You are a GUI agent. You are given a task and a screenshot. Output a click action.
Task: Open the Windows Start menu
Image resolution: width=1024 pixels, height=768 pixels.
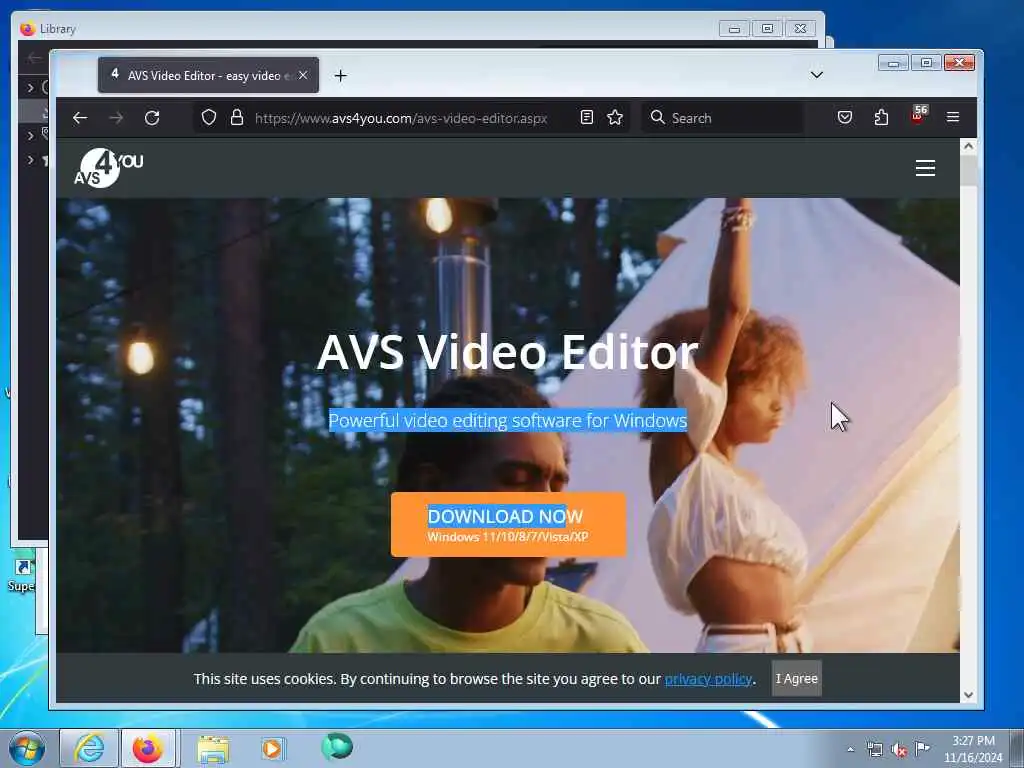click(x=26, y=748)
